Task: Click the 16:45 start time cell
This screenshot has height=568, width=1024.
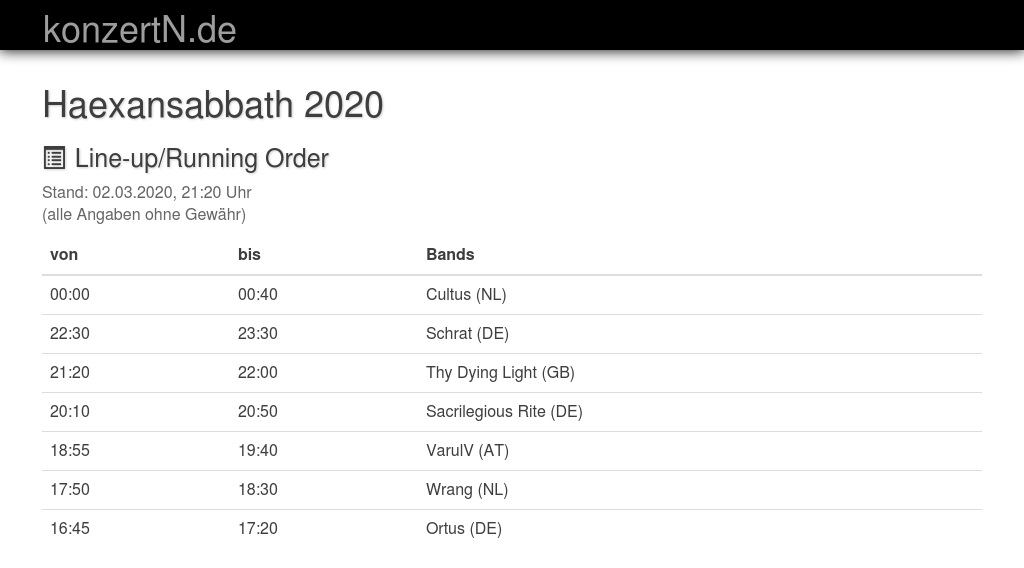Action: point(70,528)
